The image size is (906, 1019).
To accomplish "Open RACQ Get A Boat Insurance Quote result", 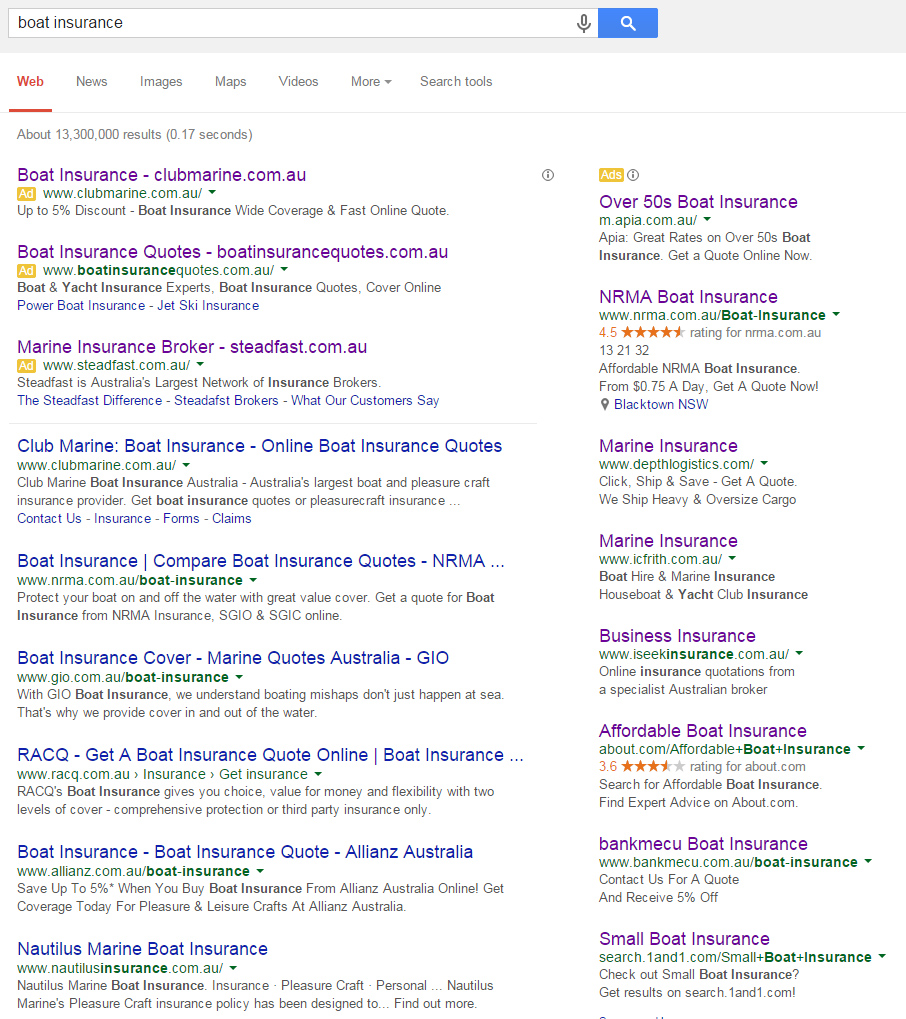I will coord(270,755).
